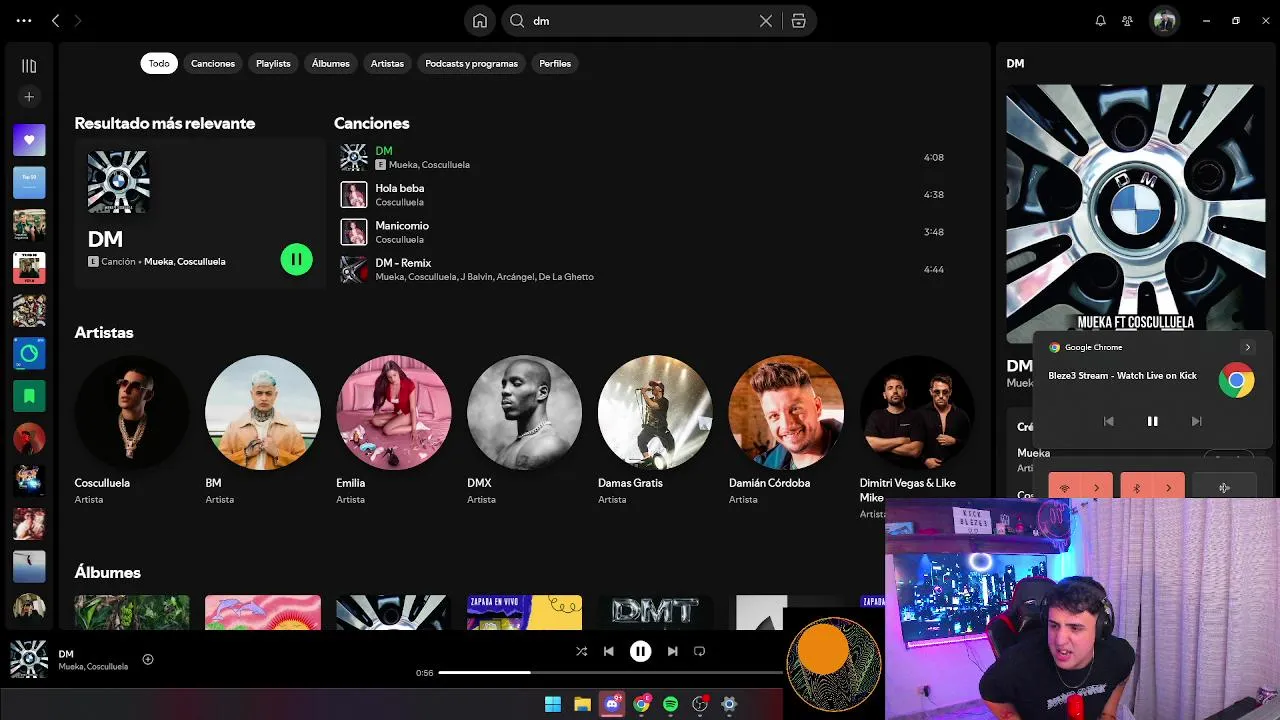Screen dimensions: 1280x720
Task: Toggle repeat in the player bar
Action: (699, 651)
